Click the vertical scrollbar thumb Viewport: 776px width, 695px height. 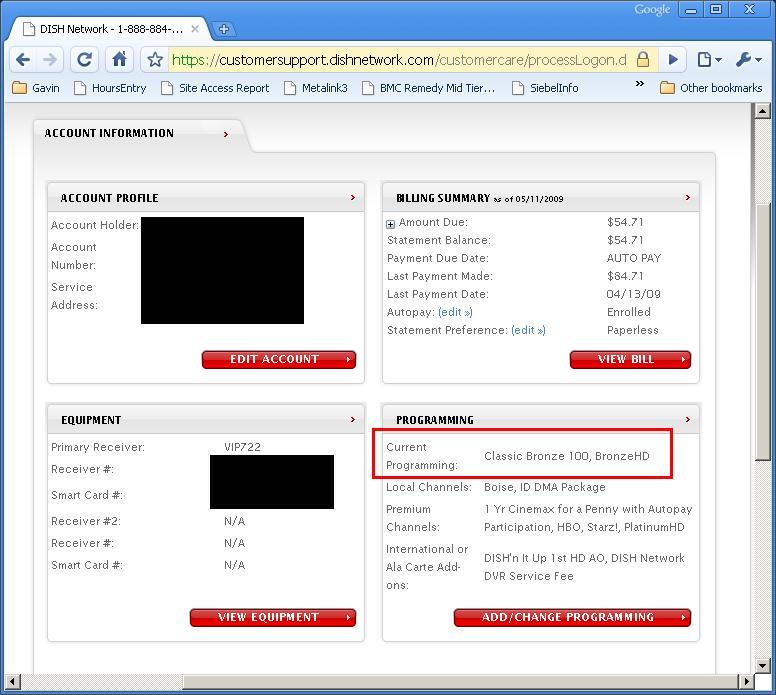(x=762, y=332)
